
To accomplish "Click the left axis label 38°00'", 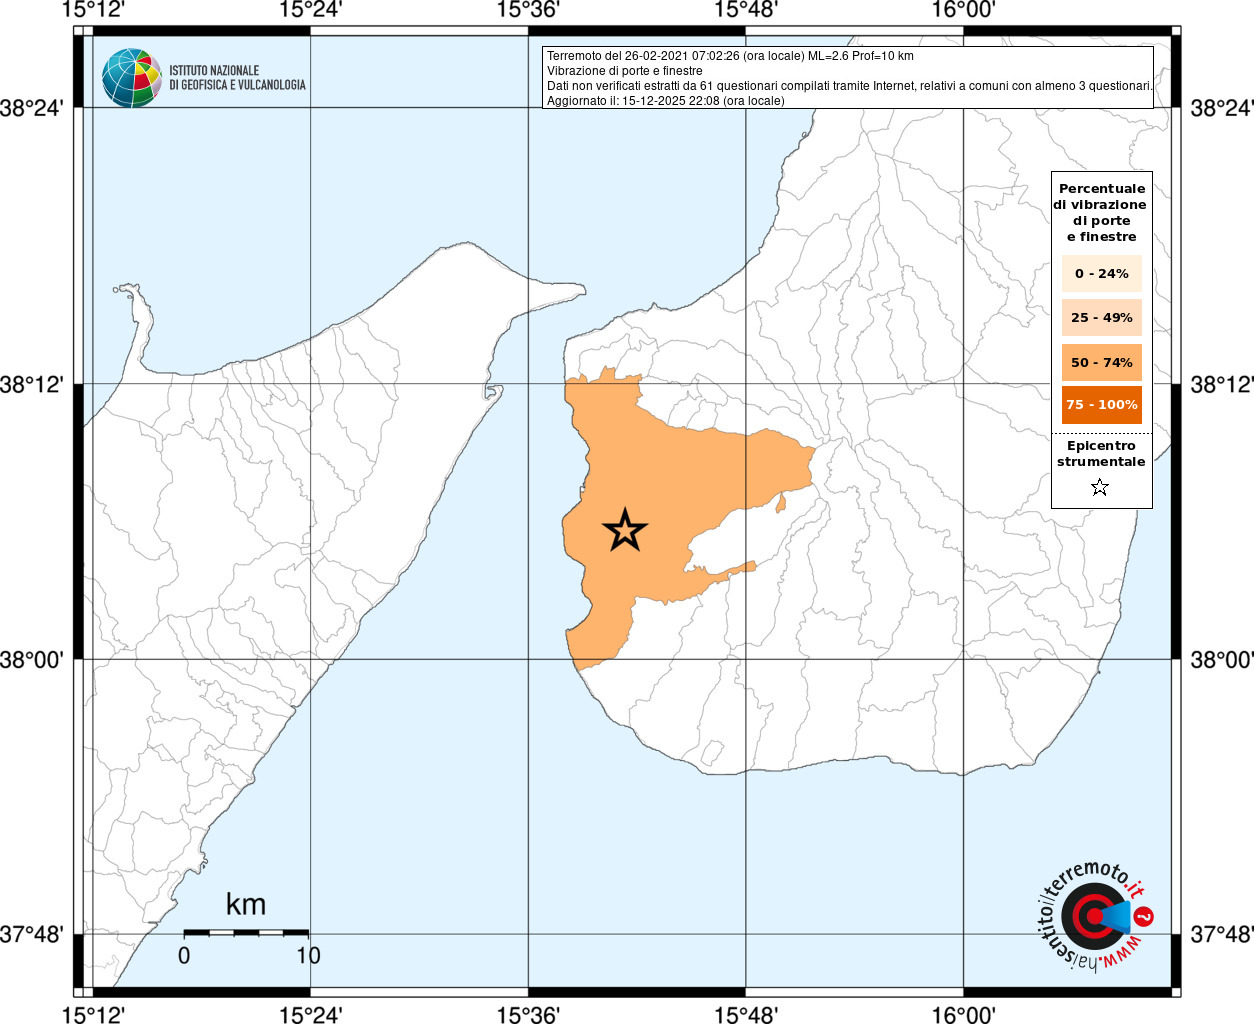I will coord(32,660).
